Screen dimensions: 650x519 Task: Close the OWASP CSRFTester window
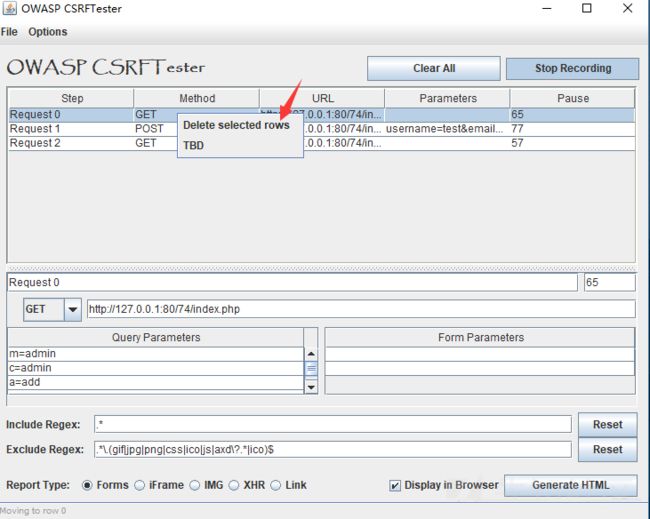627,8
